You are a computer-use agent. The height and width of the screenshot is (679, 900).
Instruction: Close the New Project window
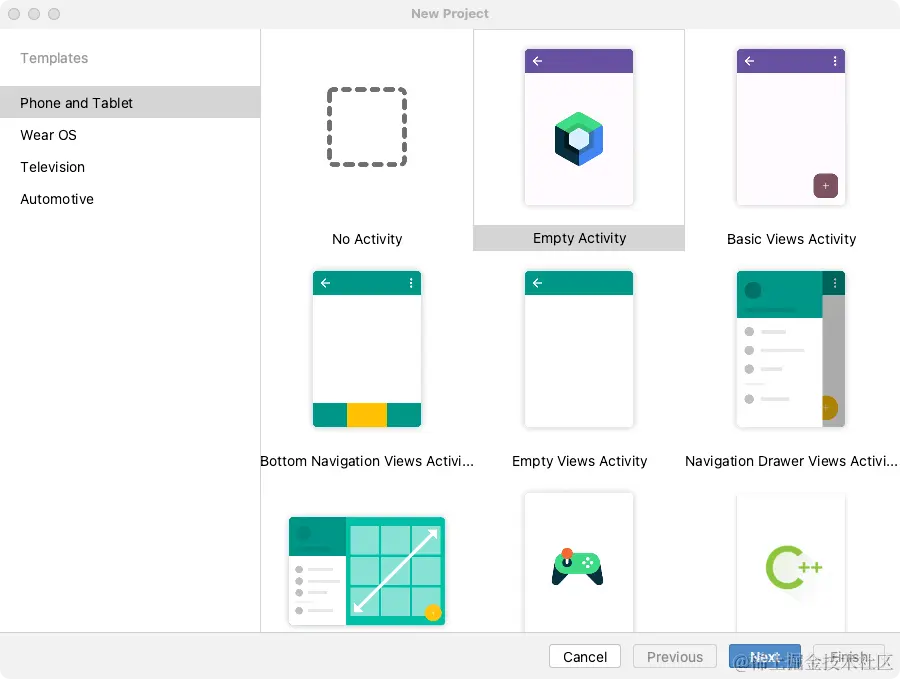point(14,14)
